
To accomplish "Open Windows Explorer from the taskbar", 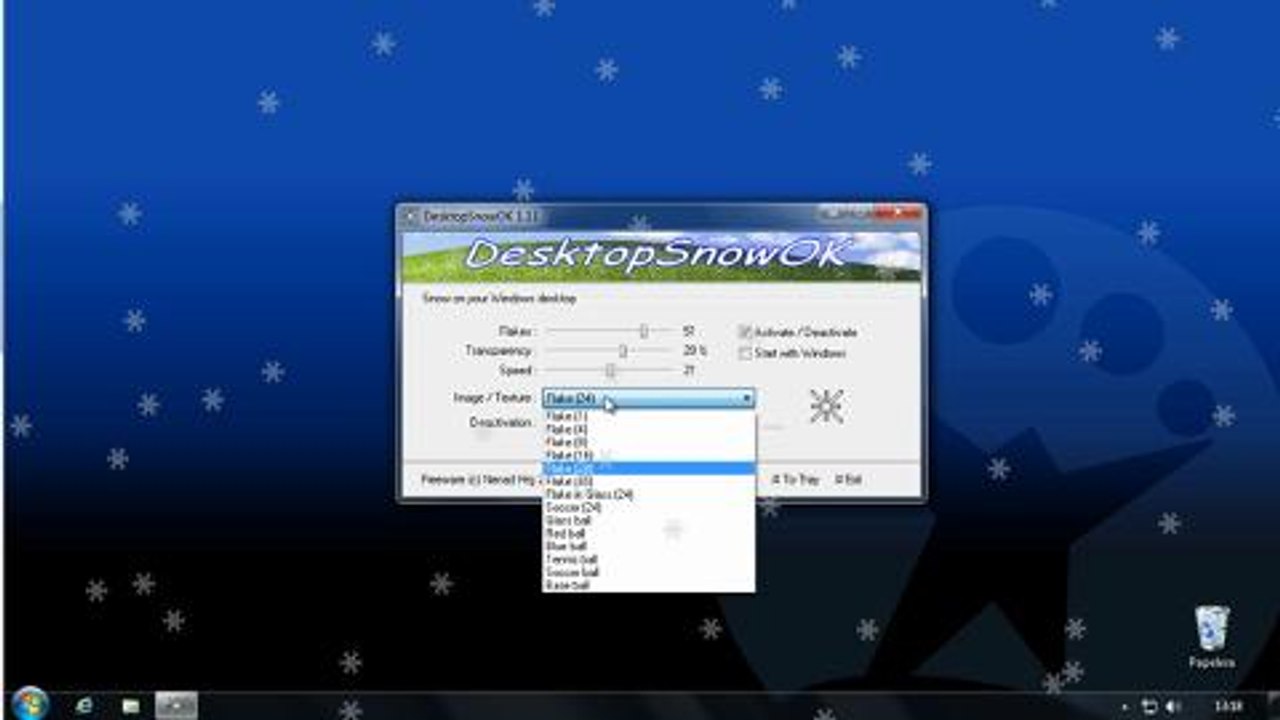I will coord(131,705).
